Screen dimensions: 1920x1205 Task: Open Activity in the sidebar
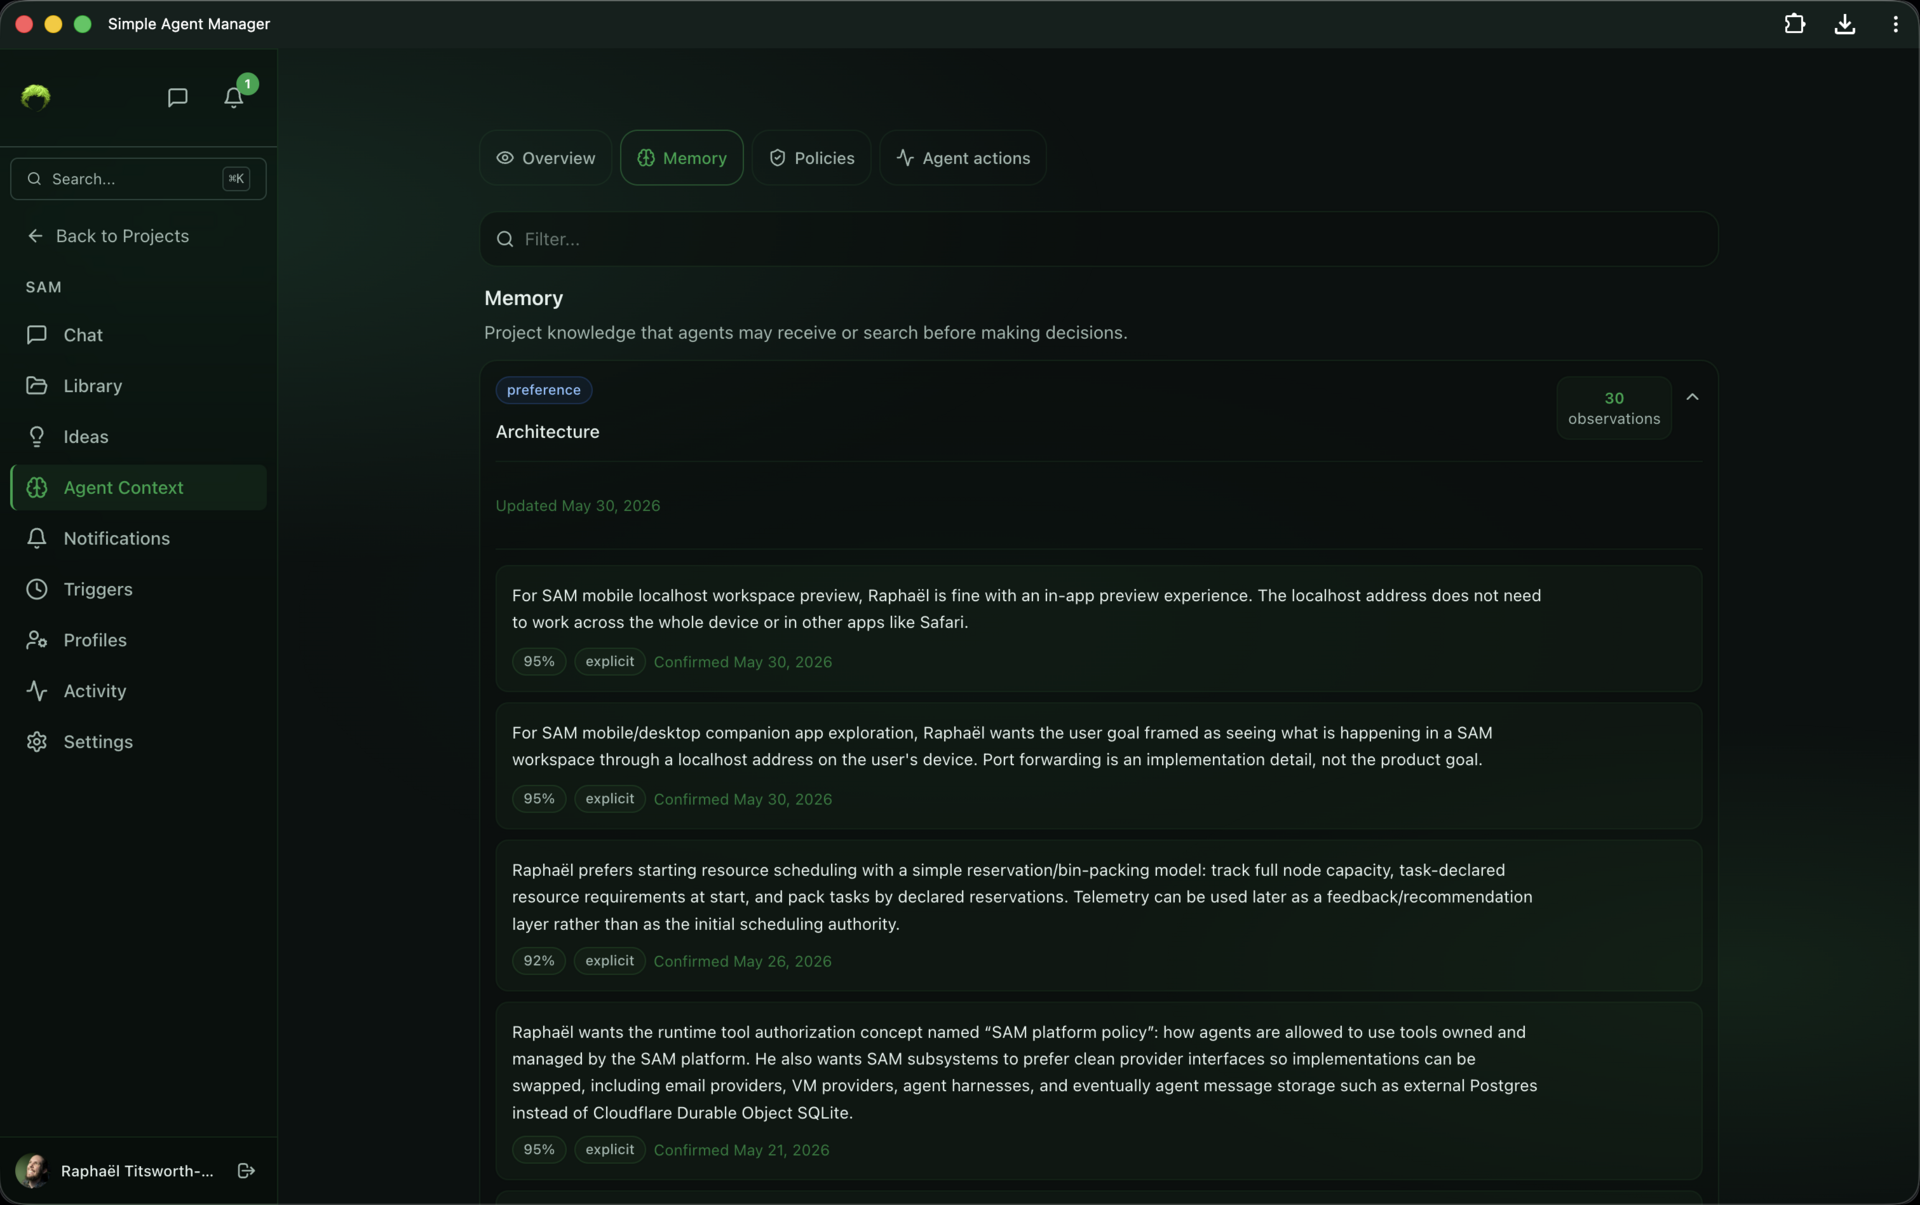pos(138,691)
